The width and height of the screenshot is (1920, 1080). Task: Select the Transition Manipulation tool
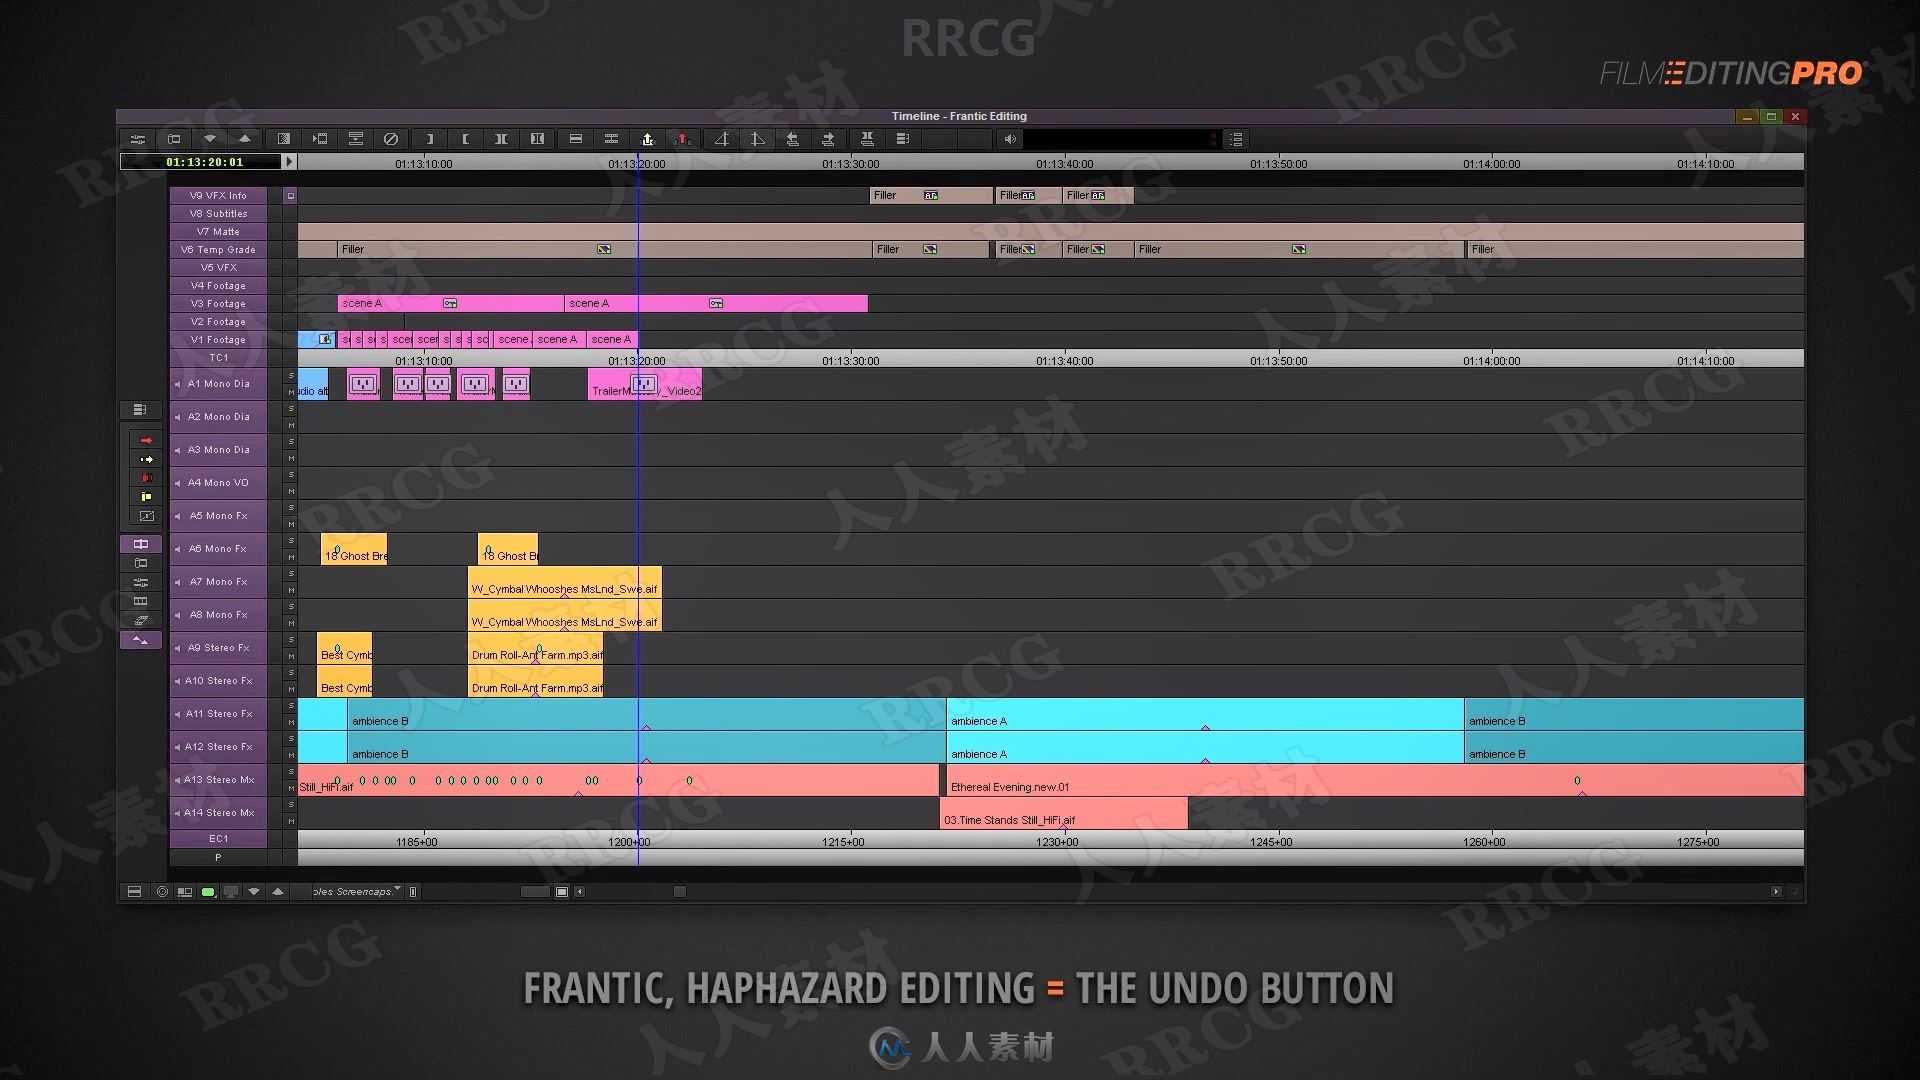click(146, 516)
